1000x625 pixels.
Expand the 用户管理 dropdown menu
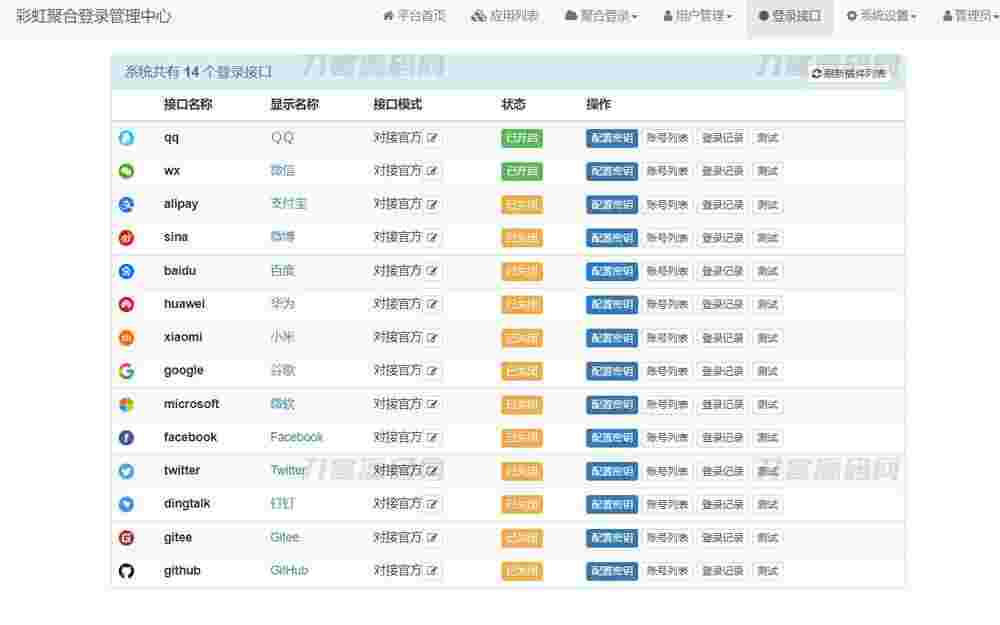698,16
